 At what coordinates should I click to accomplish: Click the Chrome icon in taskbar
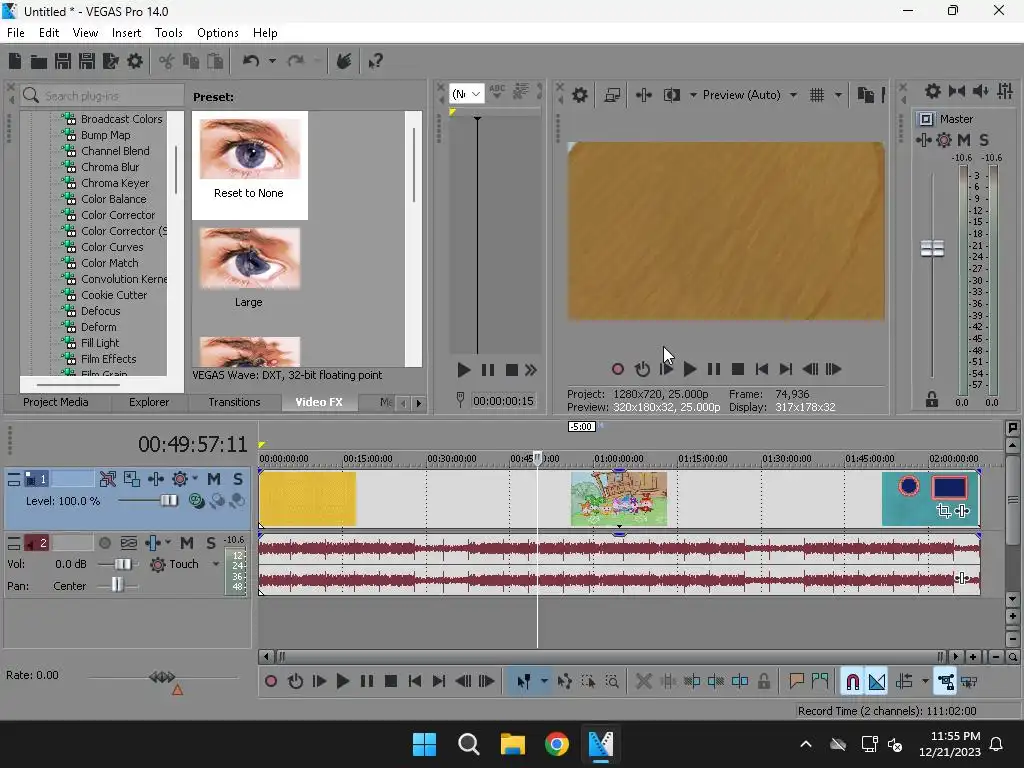556,744
